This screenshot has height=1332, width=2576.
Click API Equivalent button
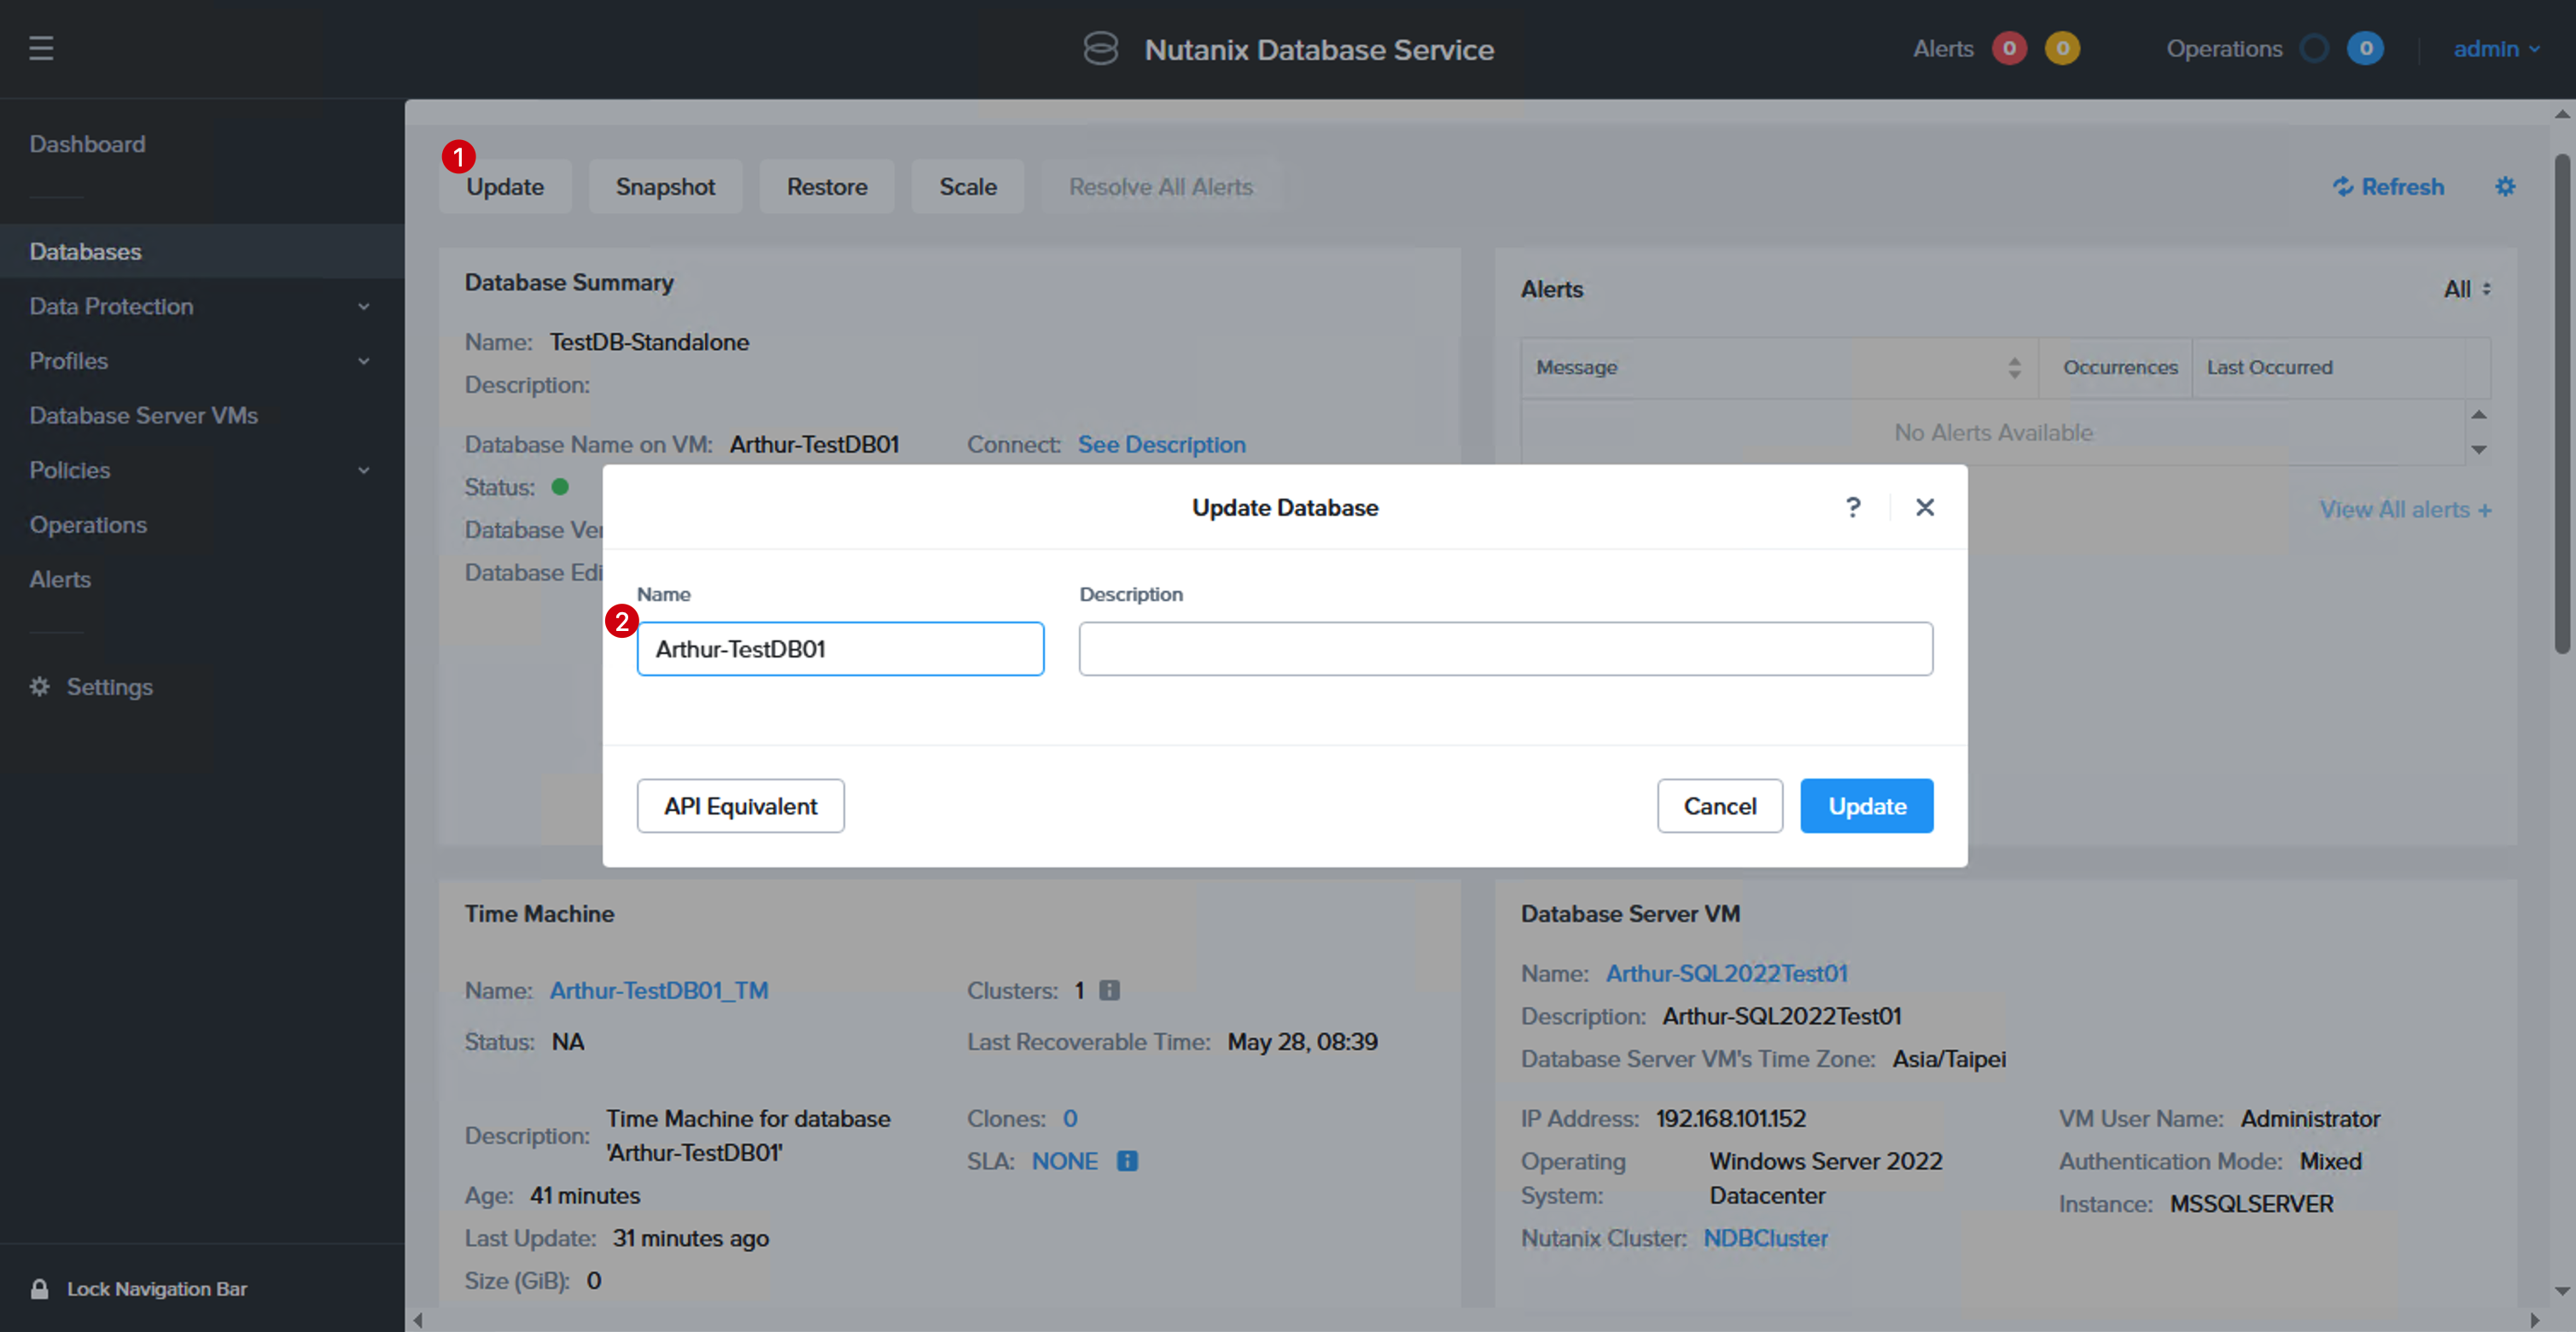(740, 806)
